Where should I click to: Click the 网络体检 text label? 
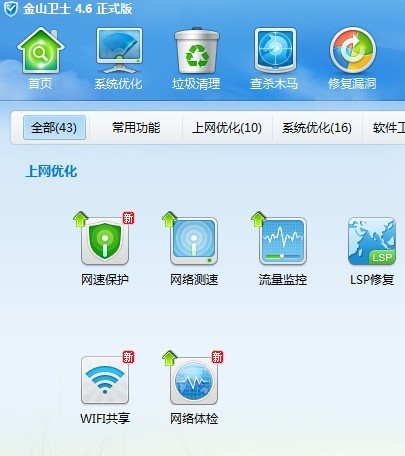click(x=194, y=419)
